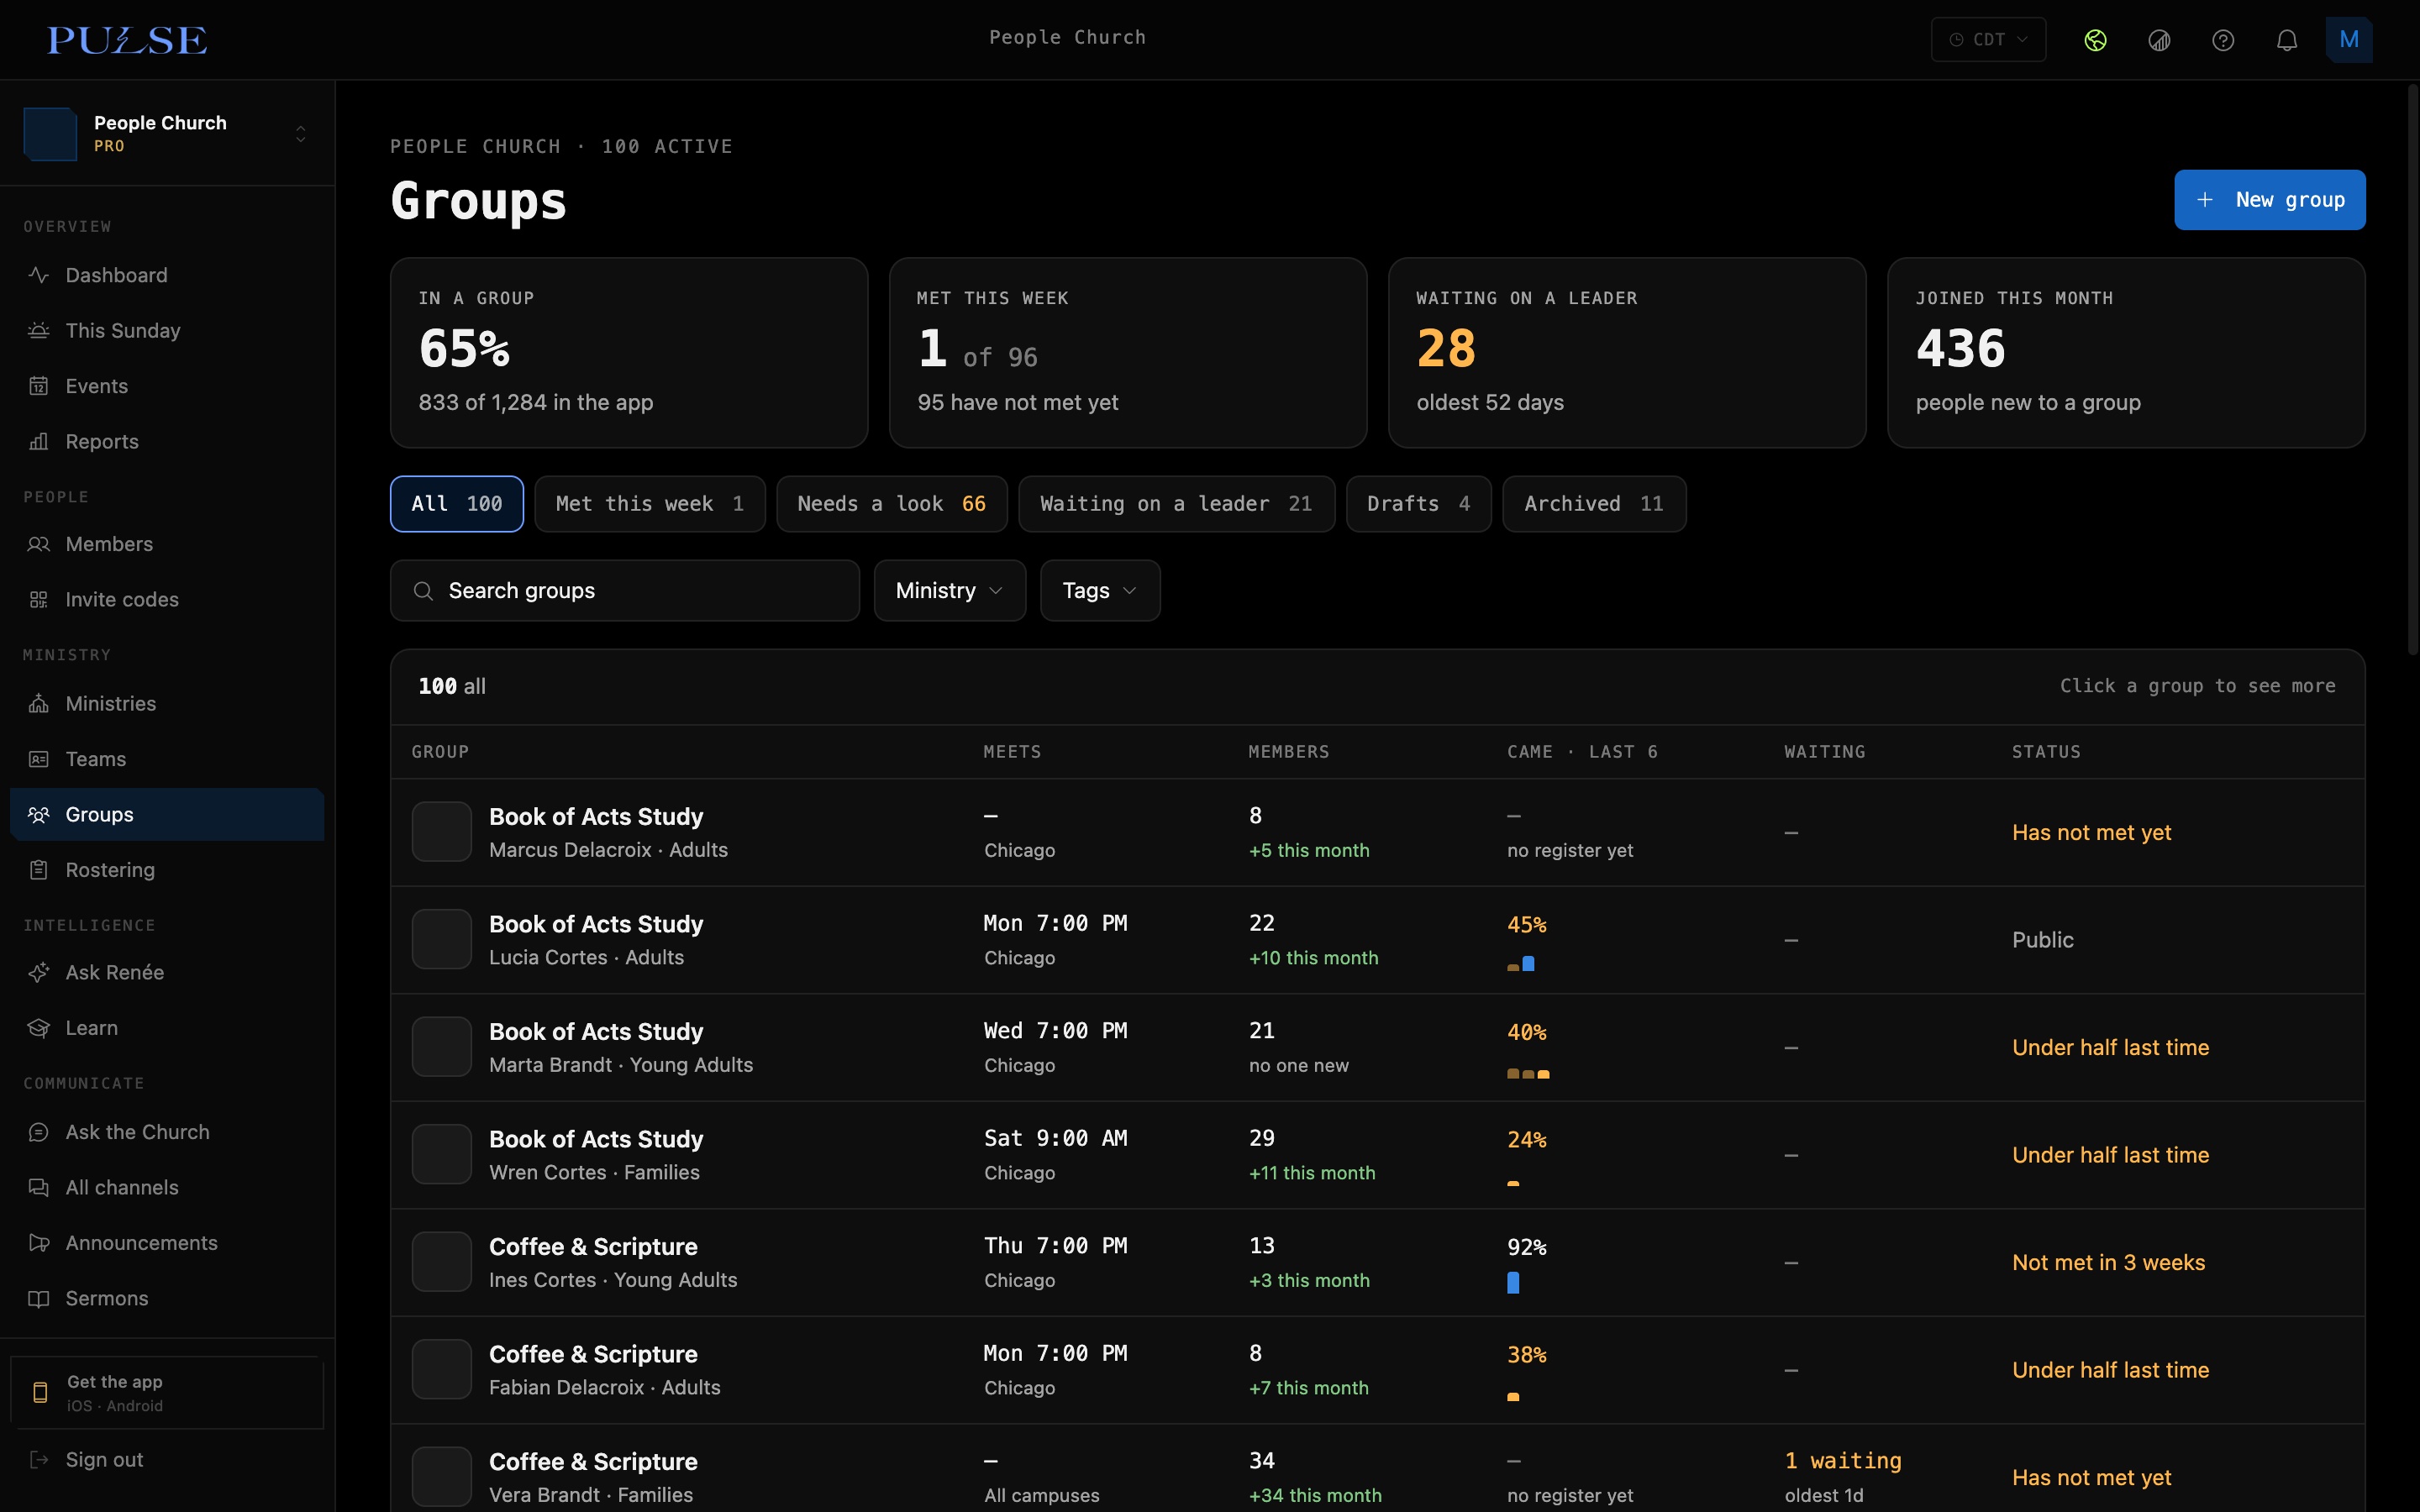This screenshot has width=2420, height=1512.
Task: Open the notifications bell icon
Action: tap(2287, 40)
